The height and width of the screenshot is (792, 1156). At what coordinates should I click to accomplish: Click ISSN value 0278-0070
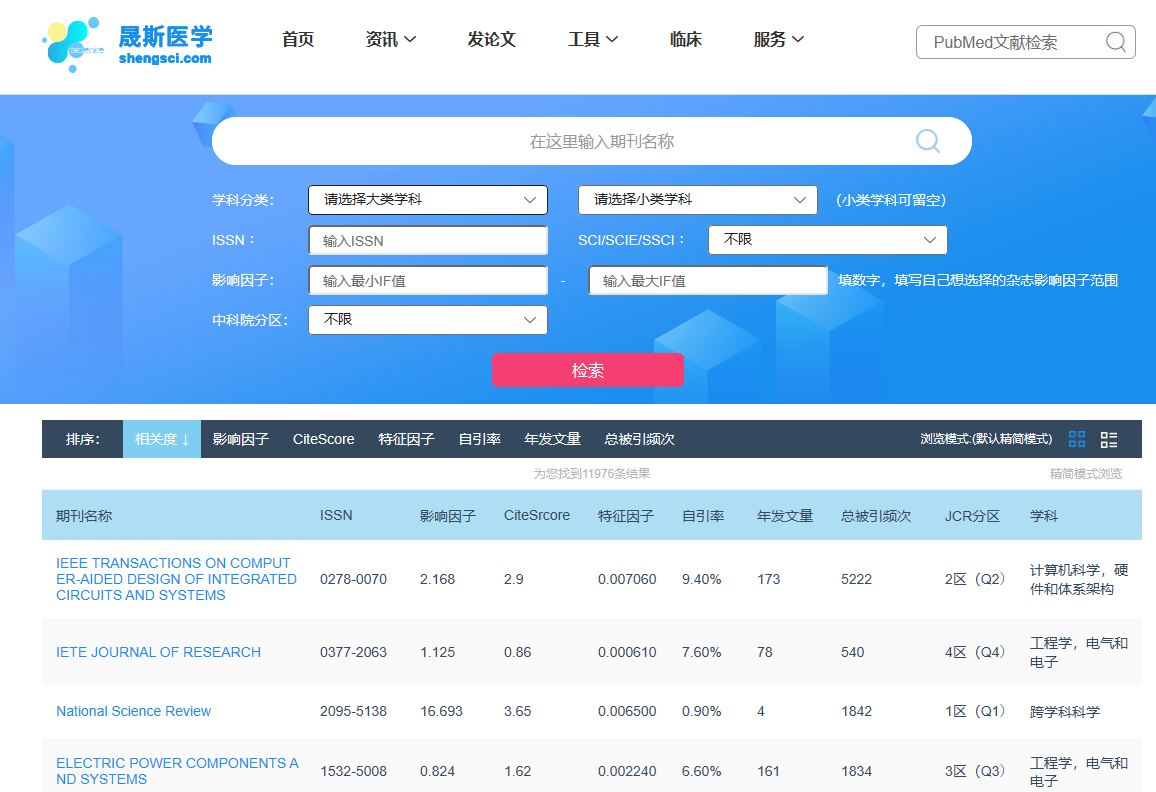click(x=353, y=579)
